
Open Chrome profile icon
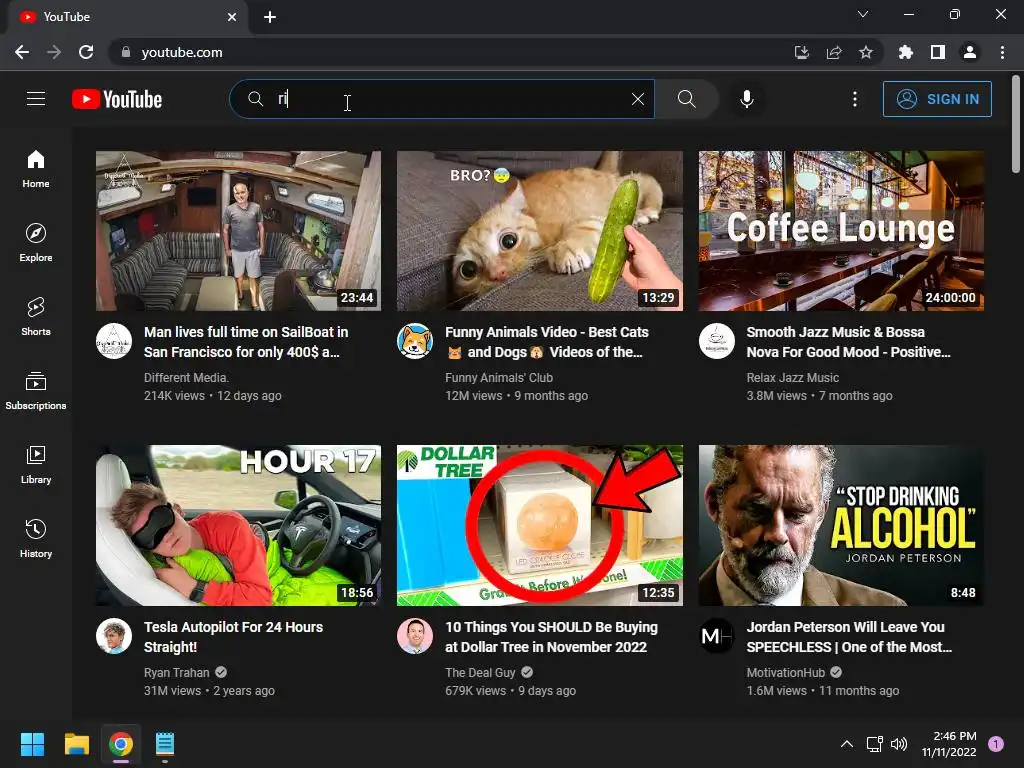pyautogui.click(x=970, y=52)
